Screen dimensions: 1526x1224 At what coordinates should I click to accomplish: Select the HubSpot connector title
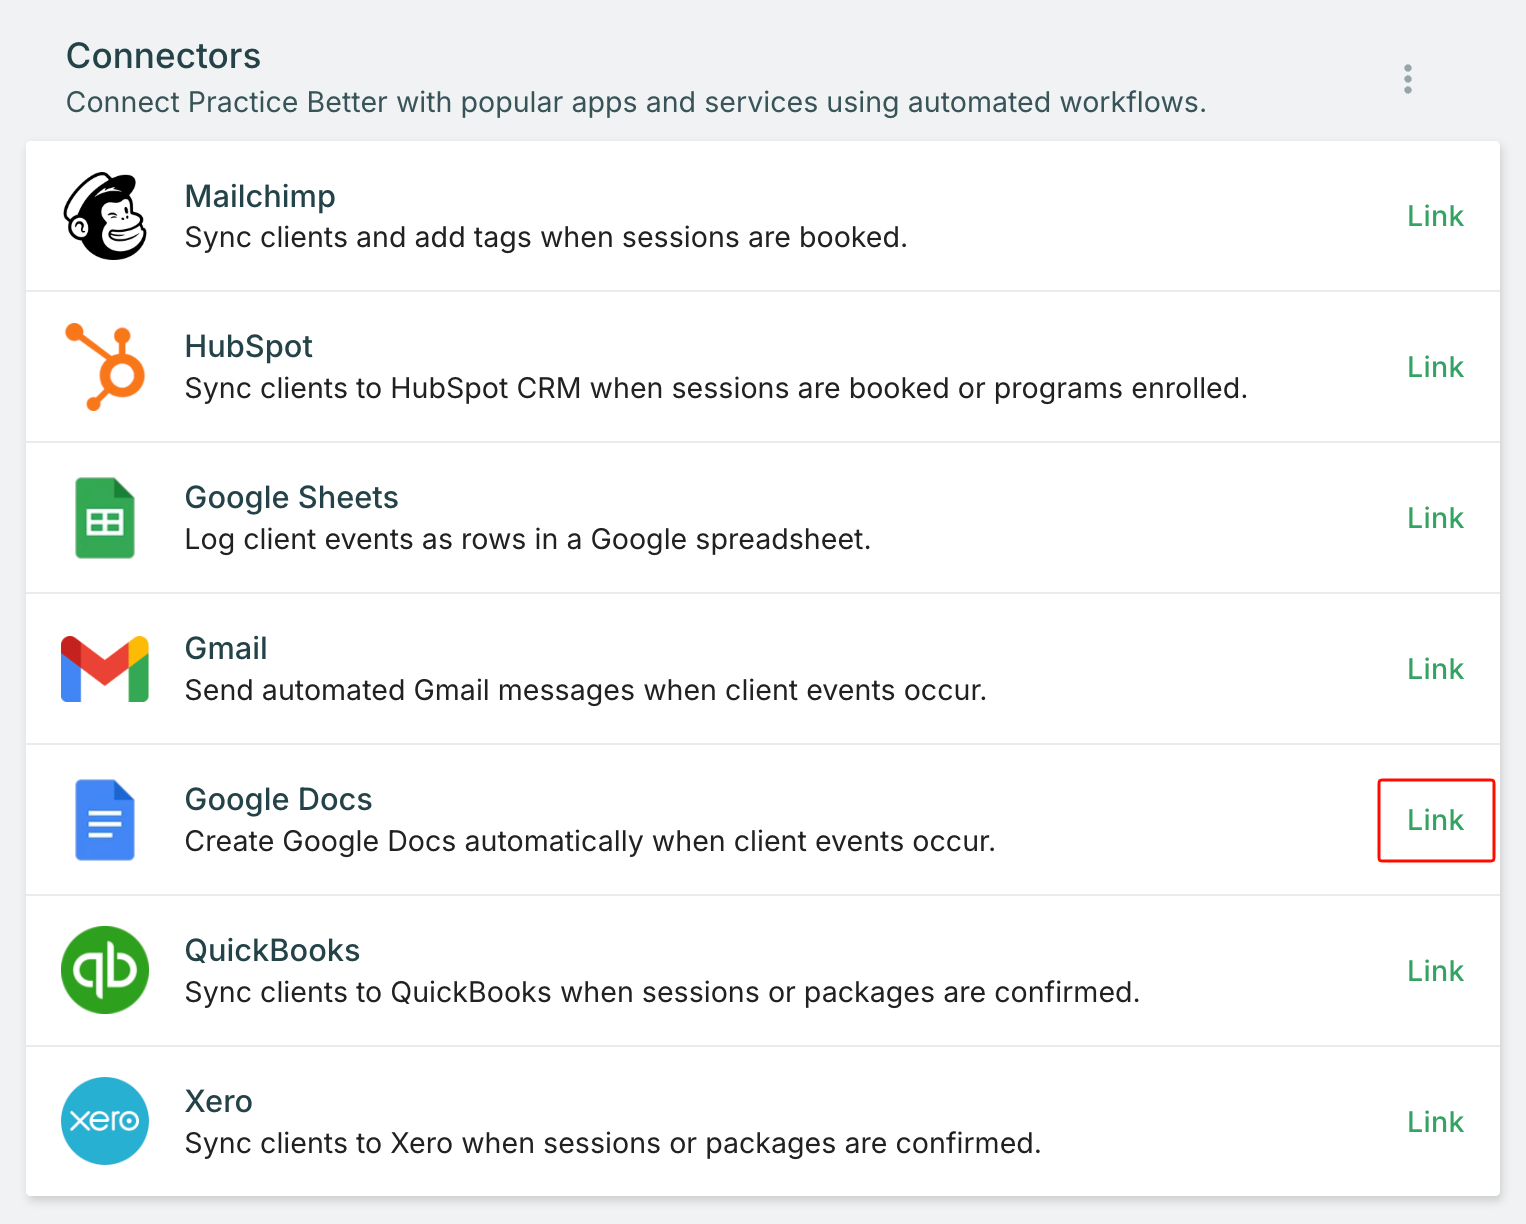[249, 346]
